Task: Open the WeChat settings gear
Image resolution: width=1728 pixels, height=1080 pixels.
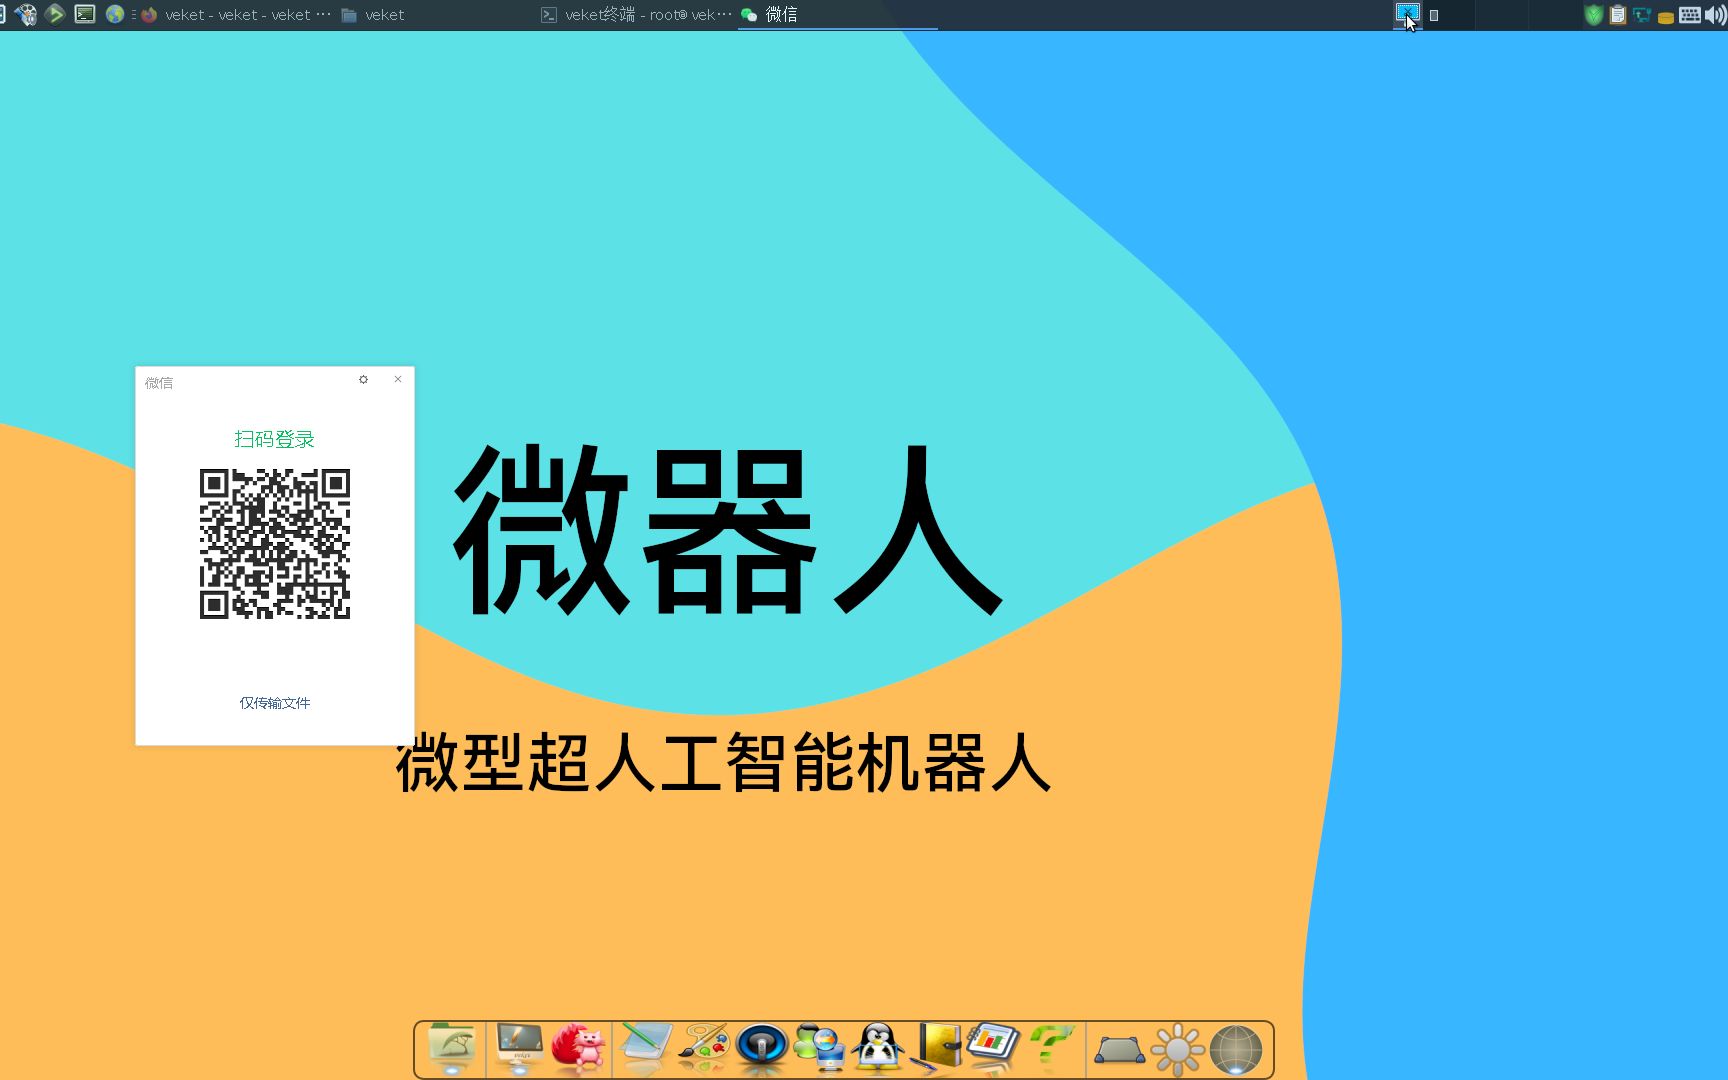Action: (363, 380)
